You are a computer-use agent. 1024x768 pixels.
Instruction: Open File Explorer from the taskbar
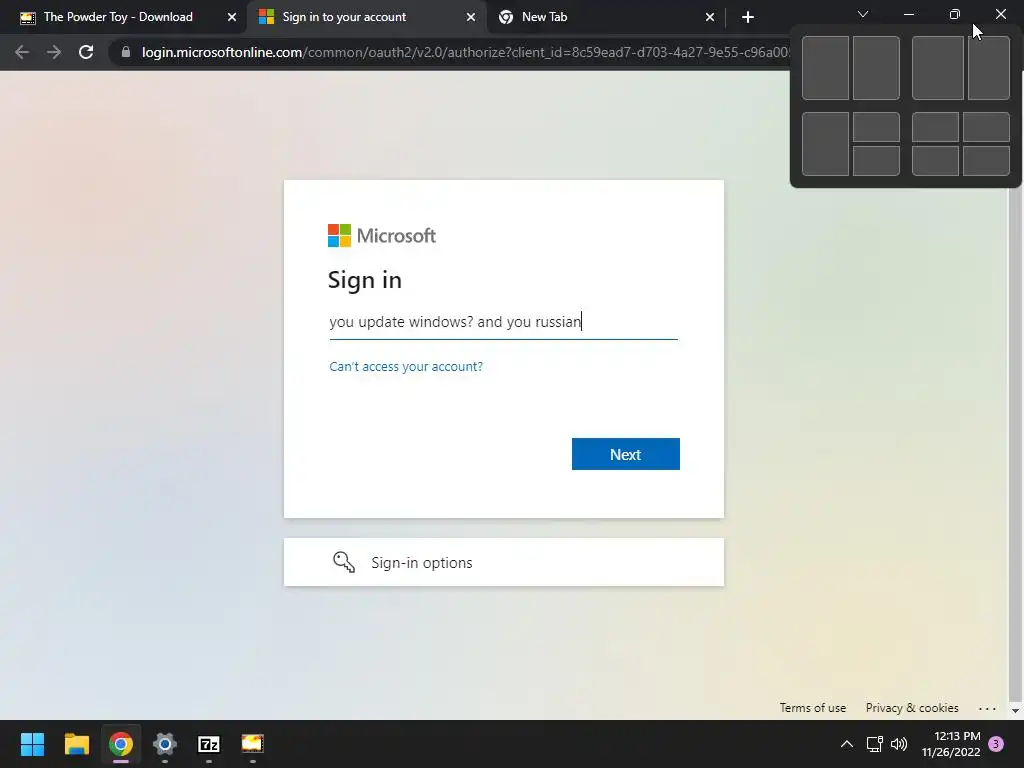pyautogui.click(x=76, y=744)
